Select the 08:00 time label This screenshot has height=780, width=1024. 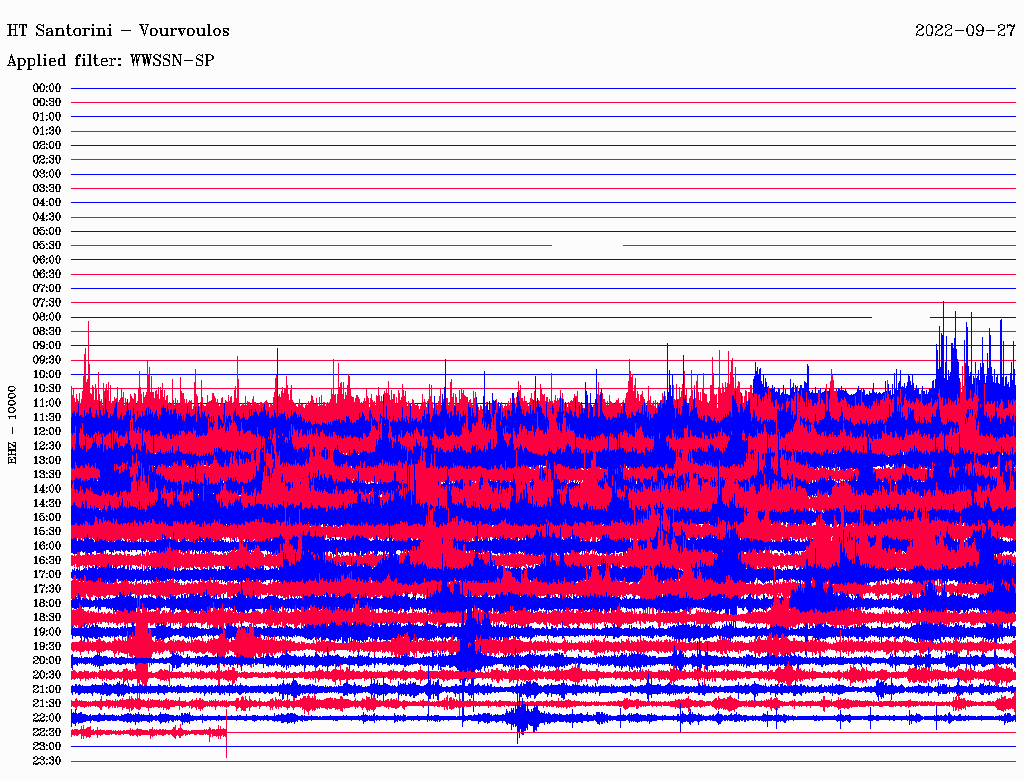pos(47,317)
